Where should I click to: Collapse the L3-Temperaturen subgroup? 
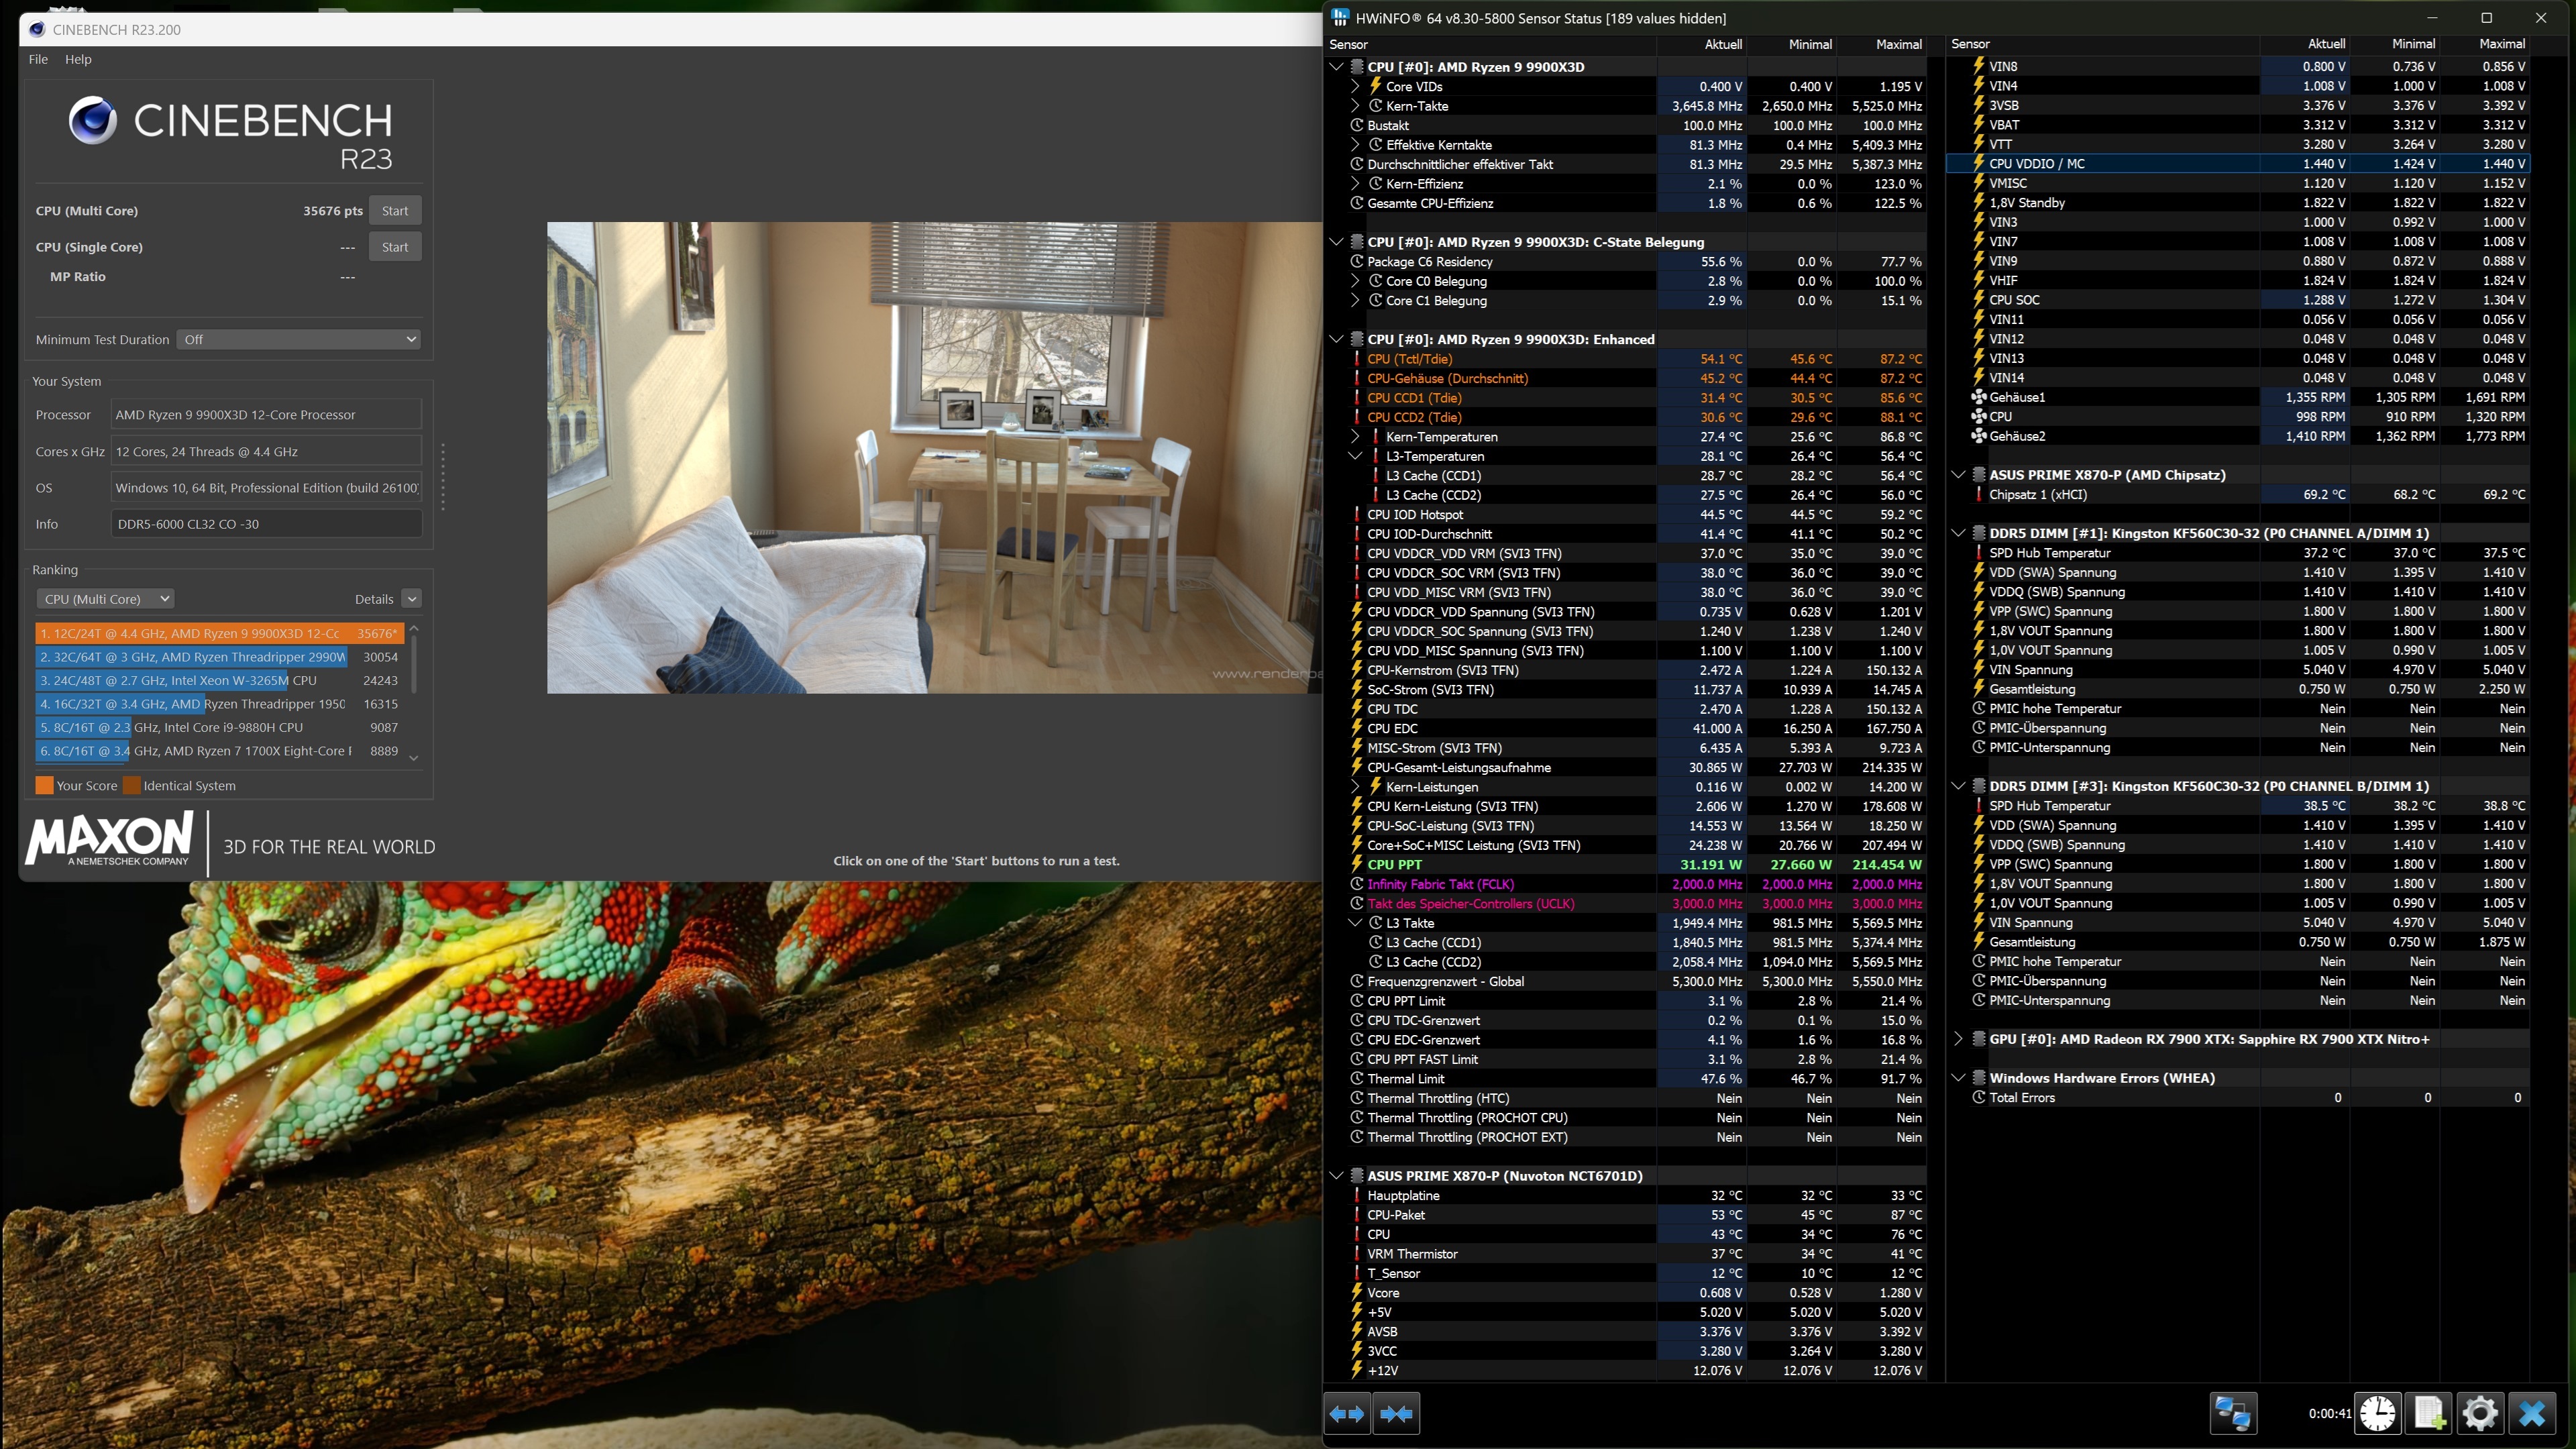(1355, 456)
